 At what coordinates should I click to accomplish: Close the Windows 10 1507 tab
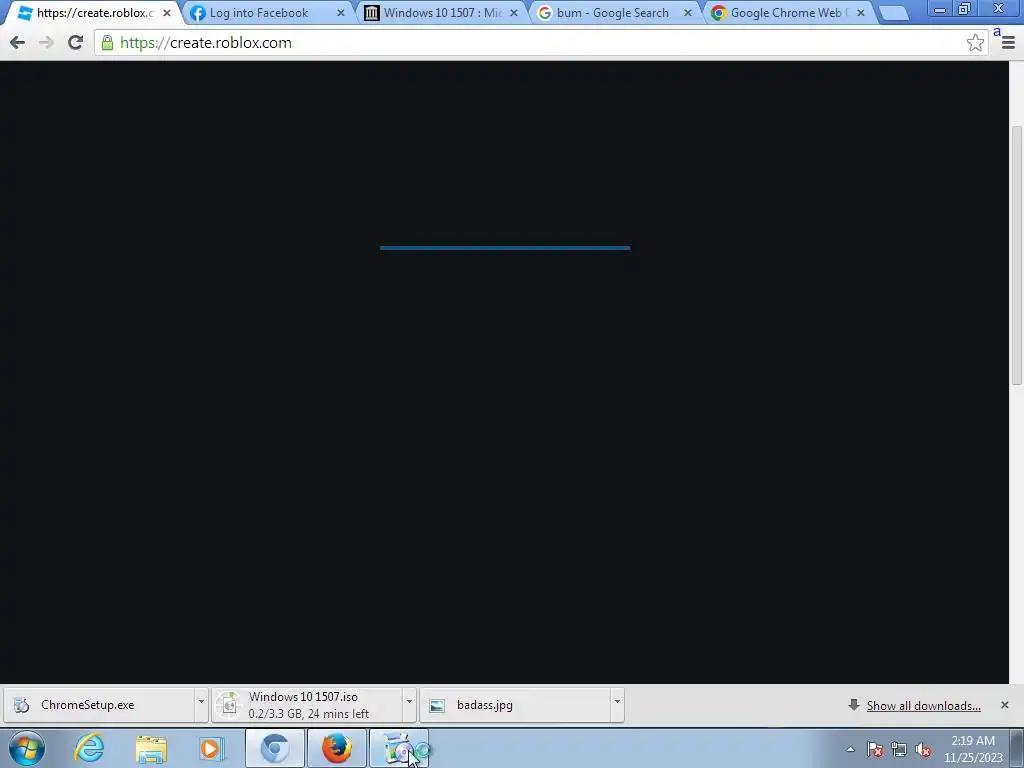click(x=514, y=12)
